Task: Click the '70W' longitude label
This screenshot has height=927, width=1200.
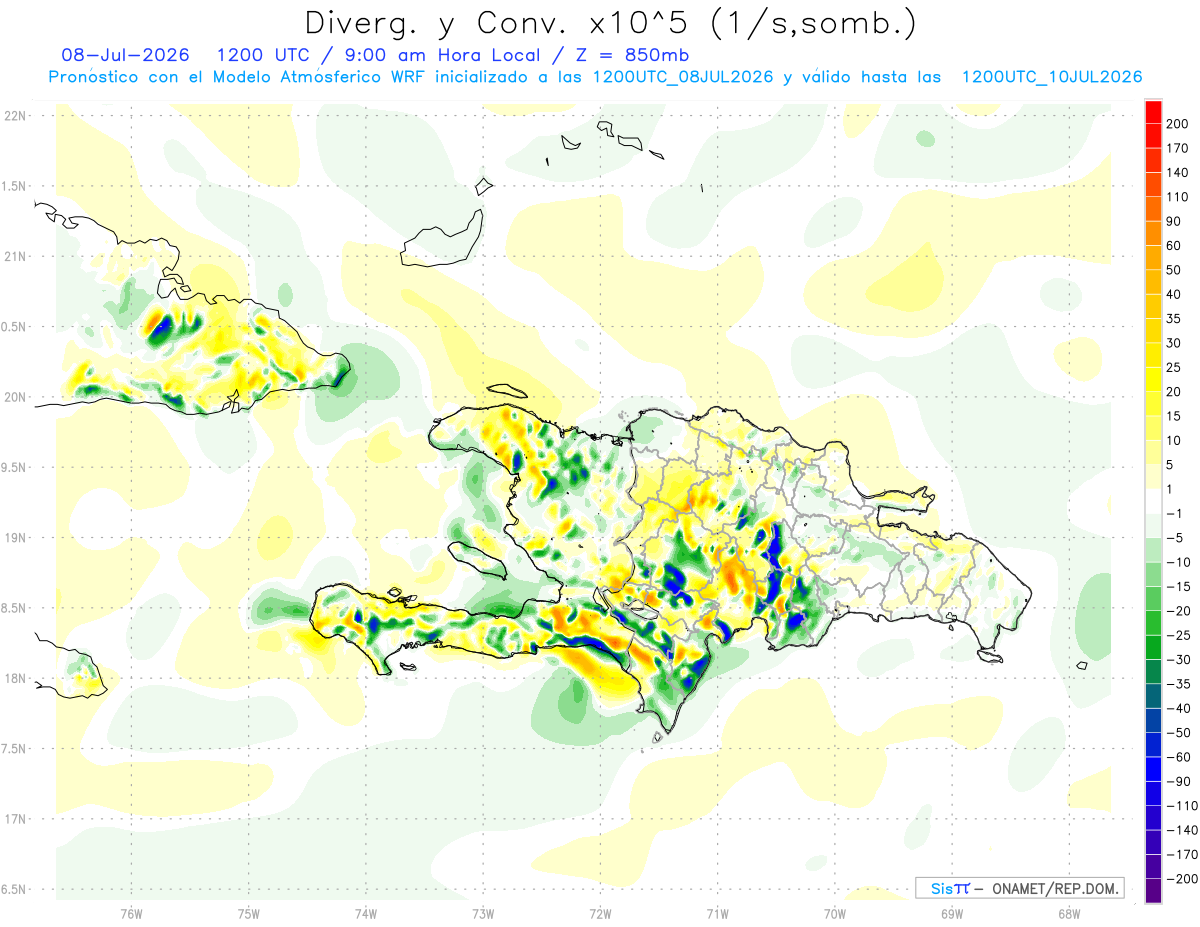Action: tap(835, 913)
